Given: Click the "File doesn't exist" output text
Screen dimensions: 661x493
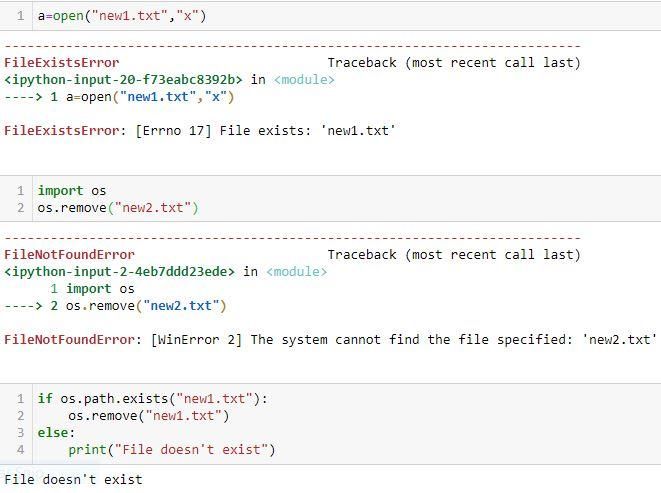Looking at the screenshot, I should point(73,480).
